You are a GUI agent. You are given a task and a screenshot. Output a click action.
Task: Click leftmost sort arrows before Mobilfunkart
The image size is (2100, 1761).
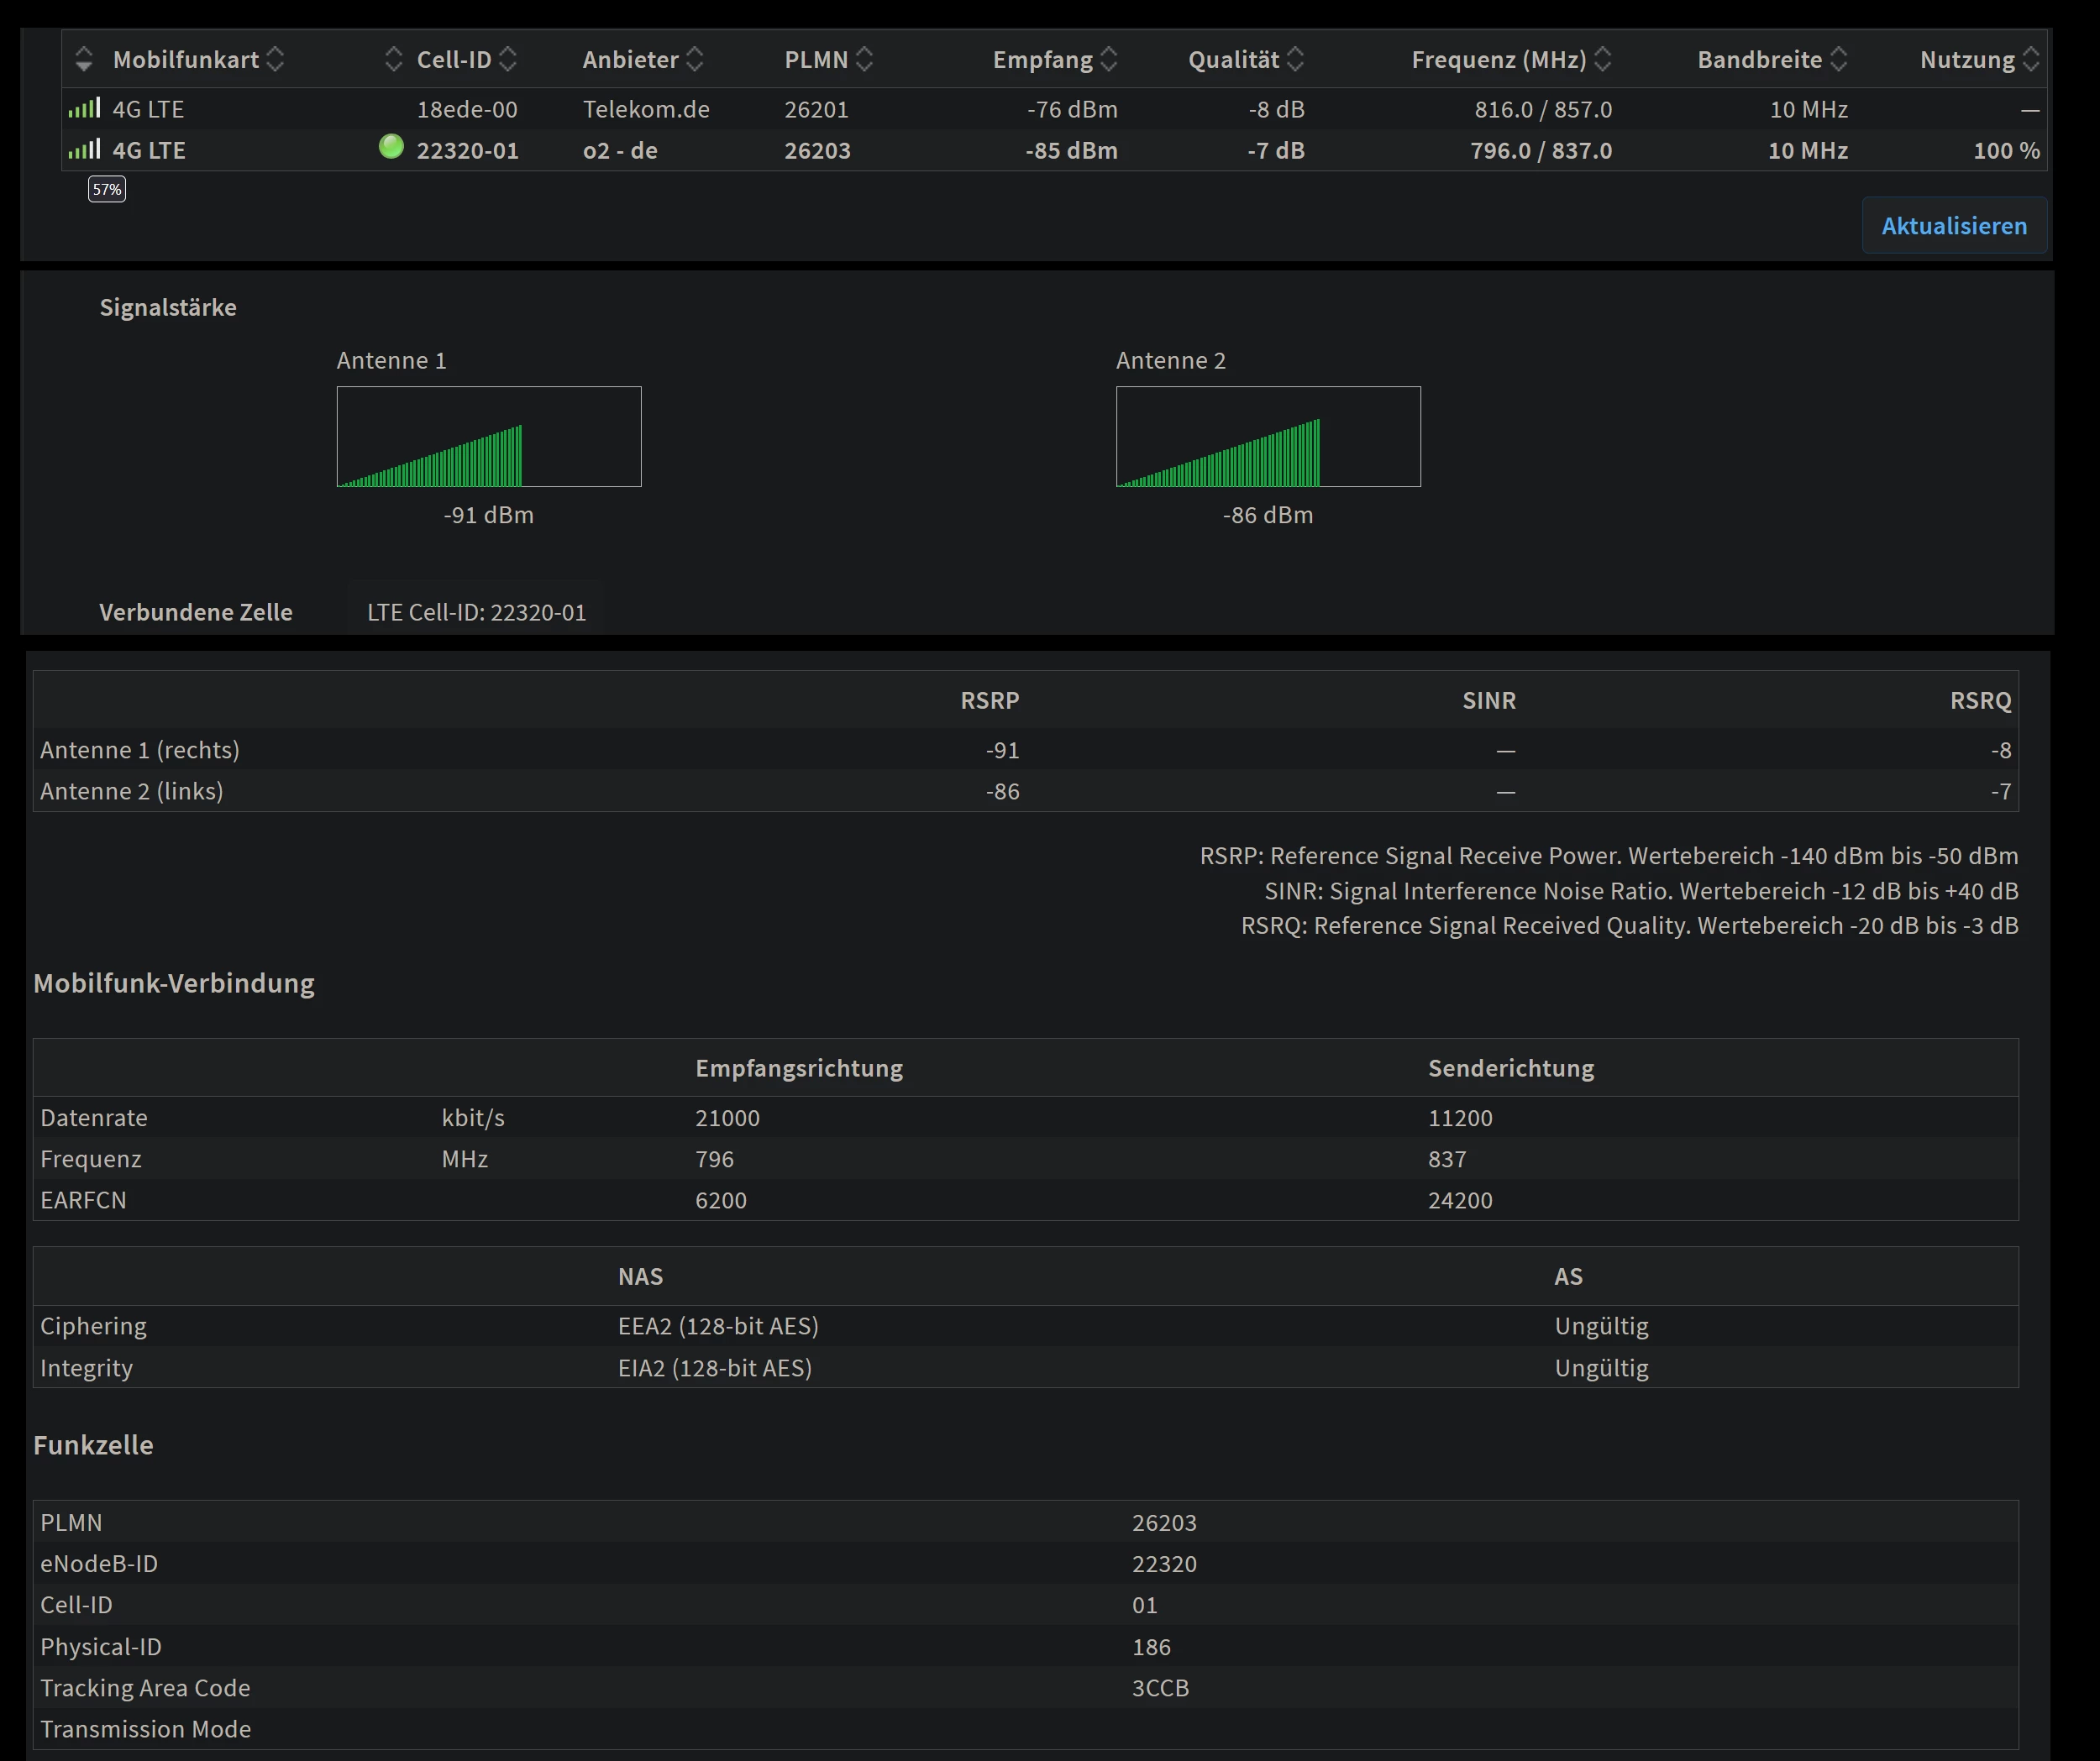point(84,59)
